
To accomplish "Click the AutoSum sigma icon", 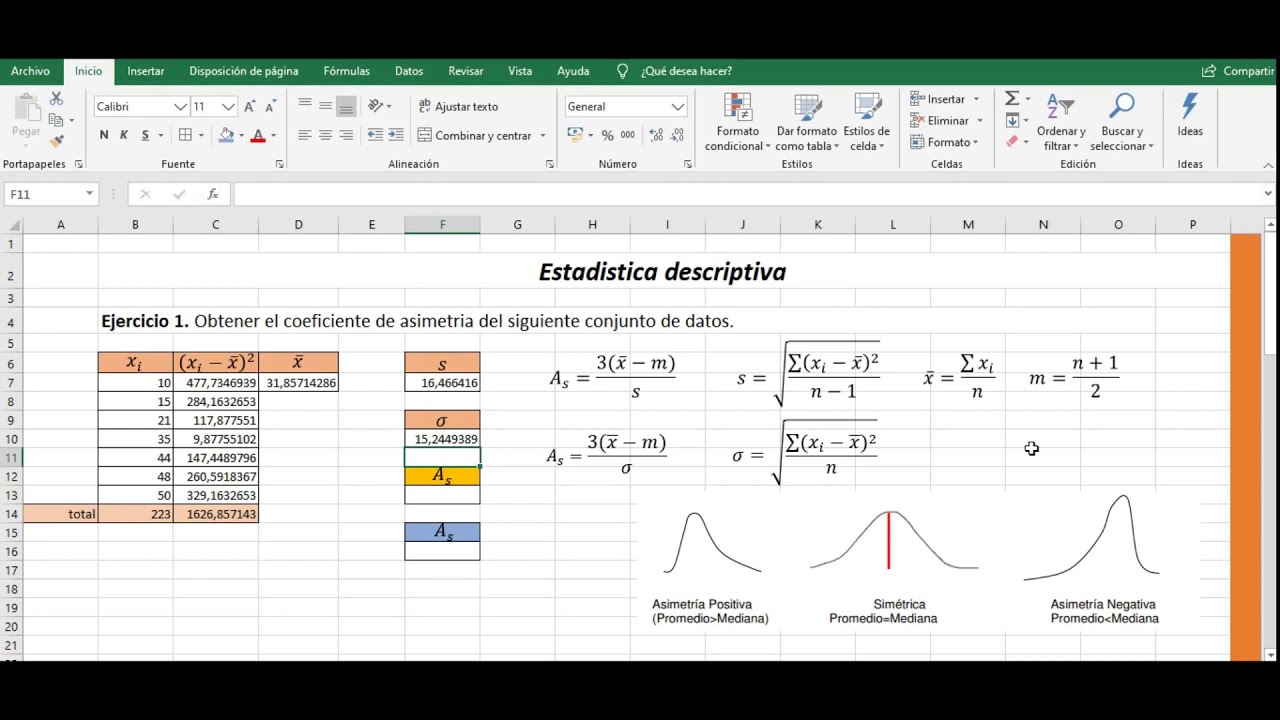I will click(x=1012, y=98).
